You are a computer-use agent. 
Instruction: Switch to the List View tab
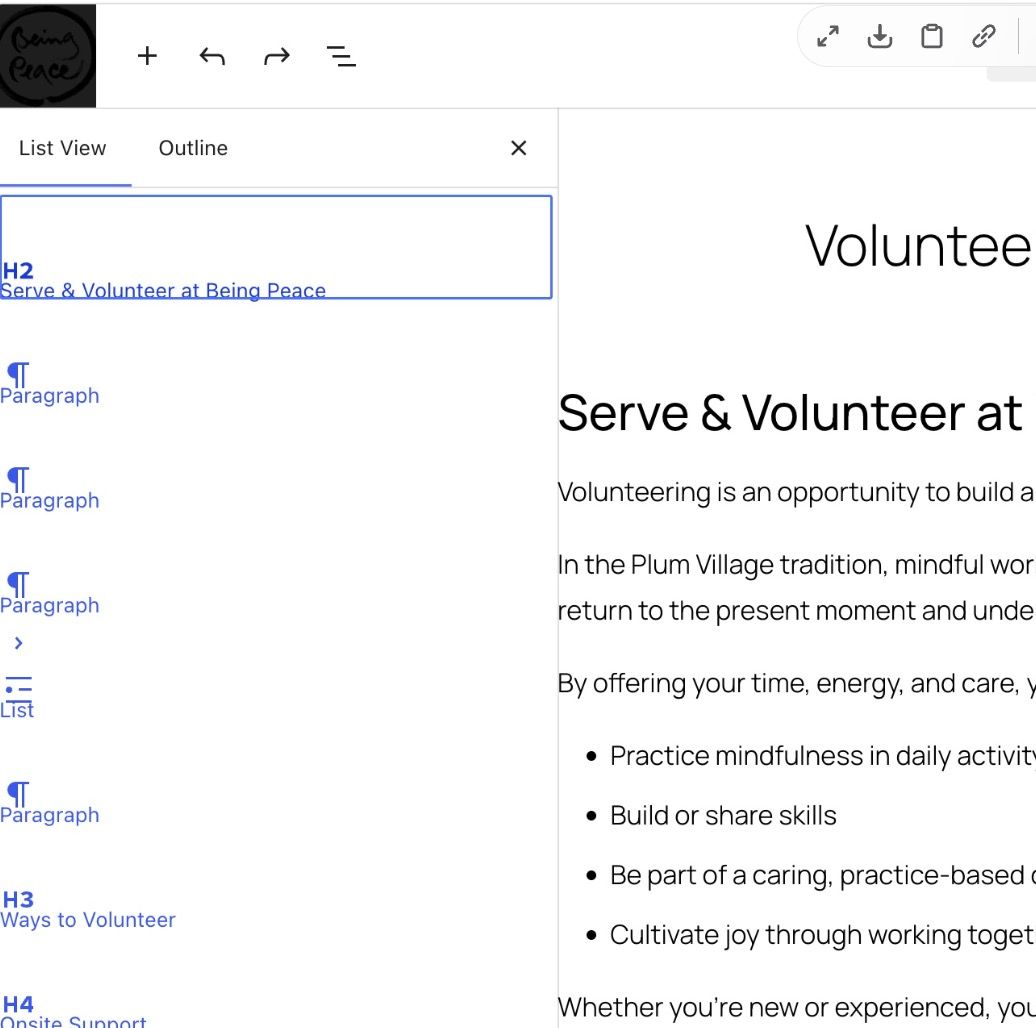63,148
